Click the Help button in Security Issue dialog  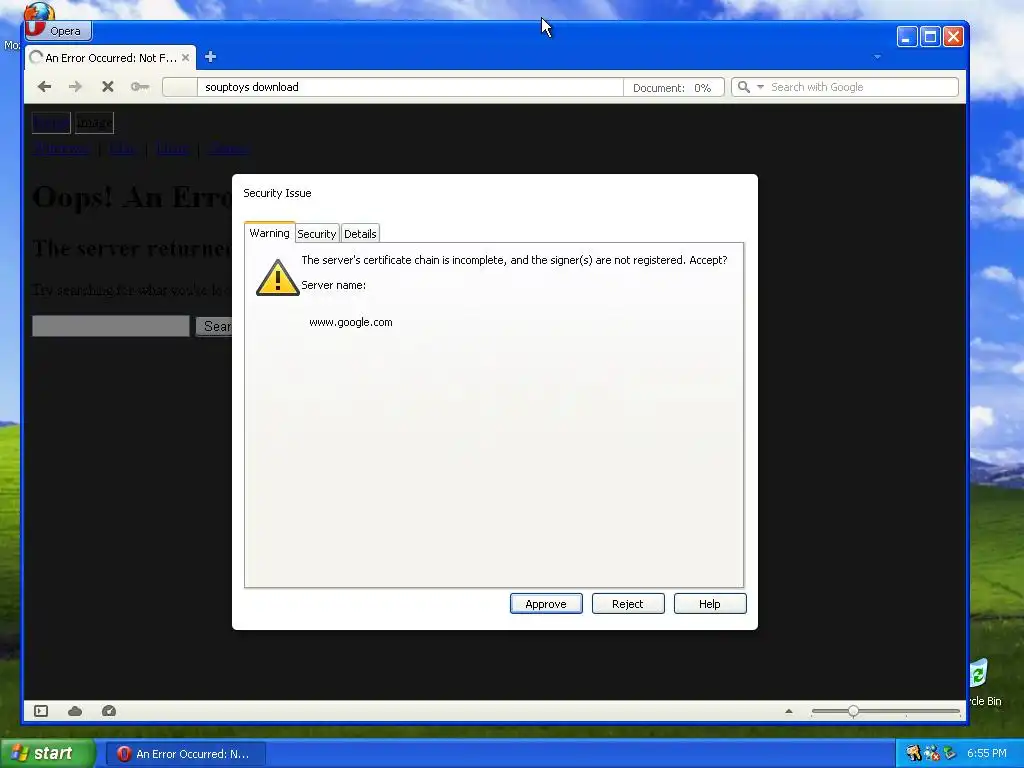tap(709, 604)
